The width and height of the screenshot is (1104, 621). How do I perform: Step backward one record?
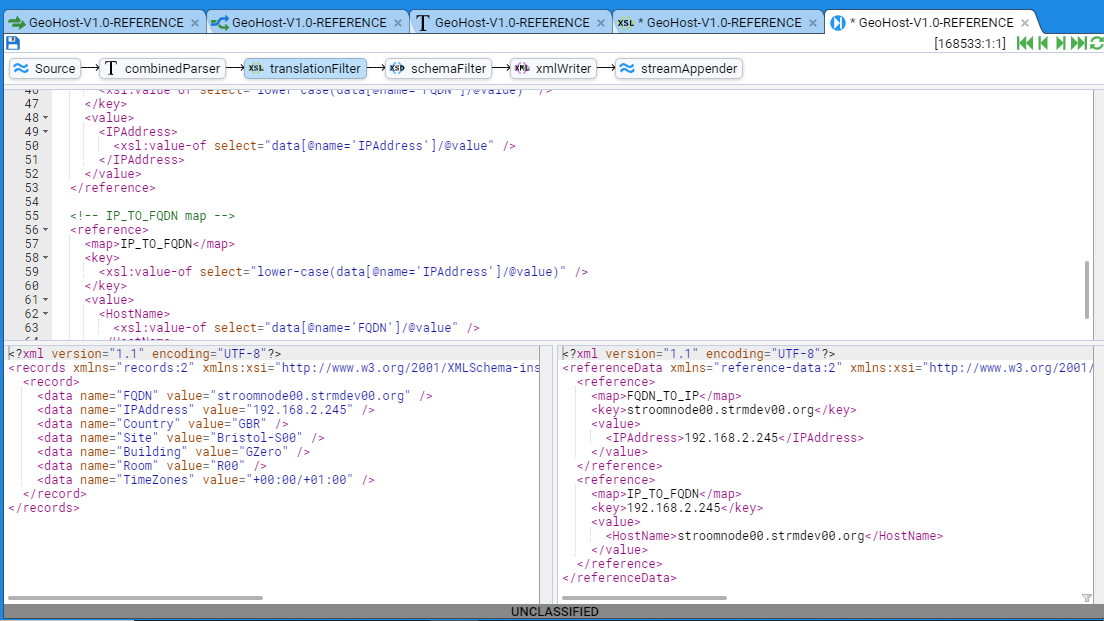coord(1043,43)
